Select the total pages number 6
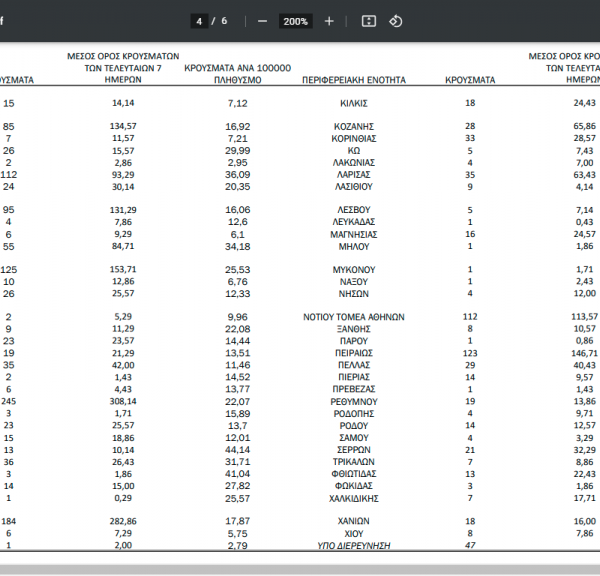 pyautogui.click(x=224, y=21)
